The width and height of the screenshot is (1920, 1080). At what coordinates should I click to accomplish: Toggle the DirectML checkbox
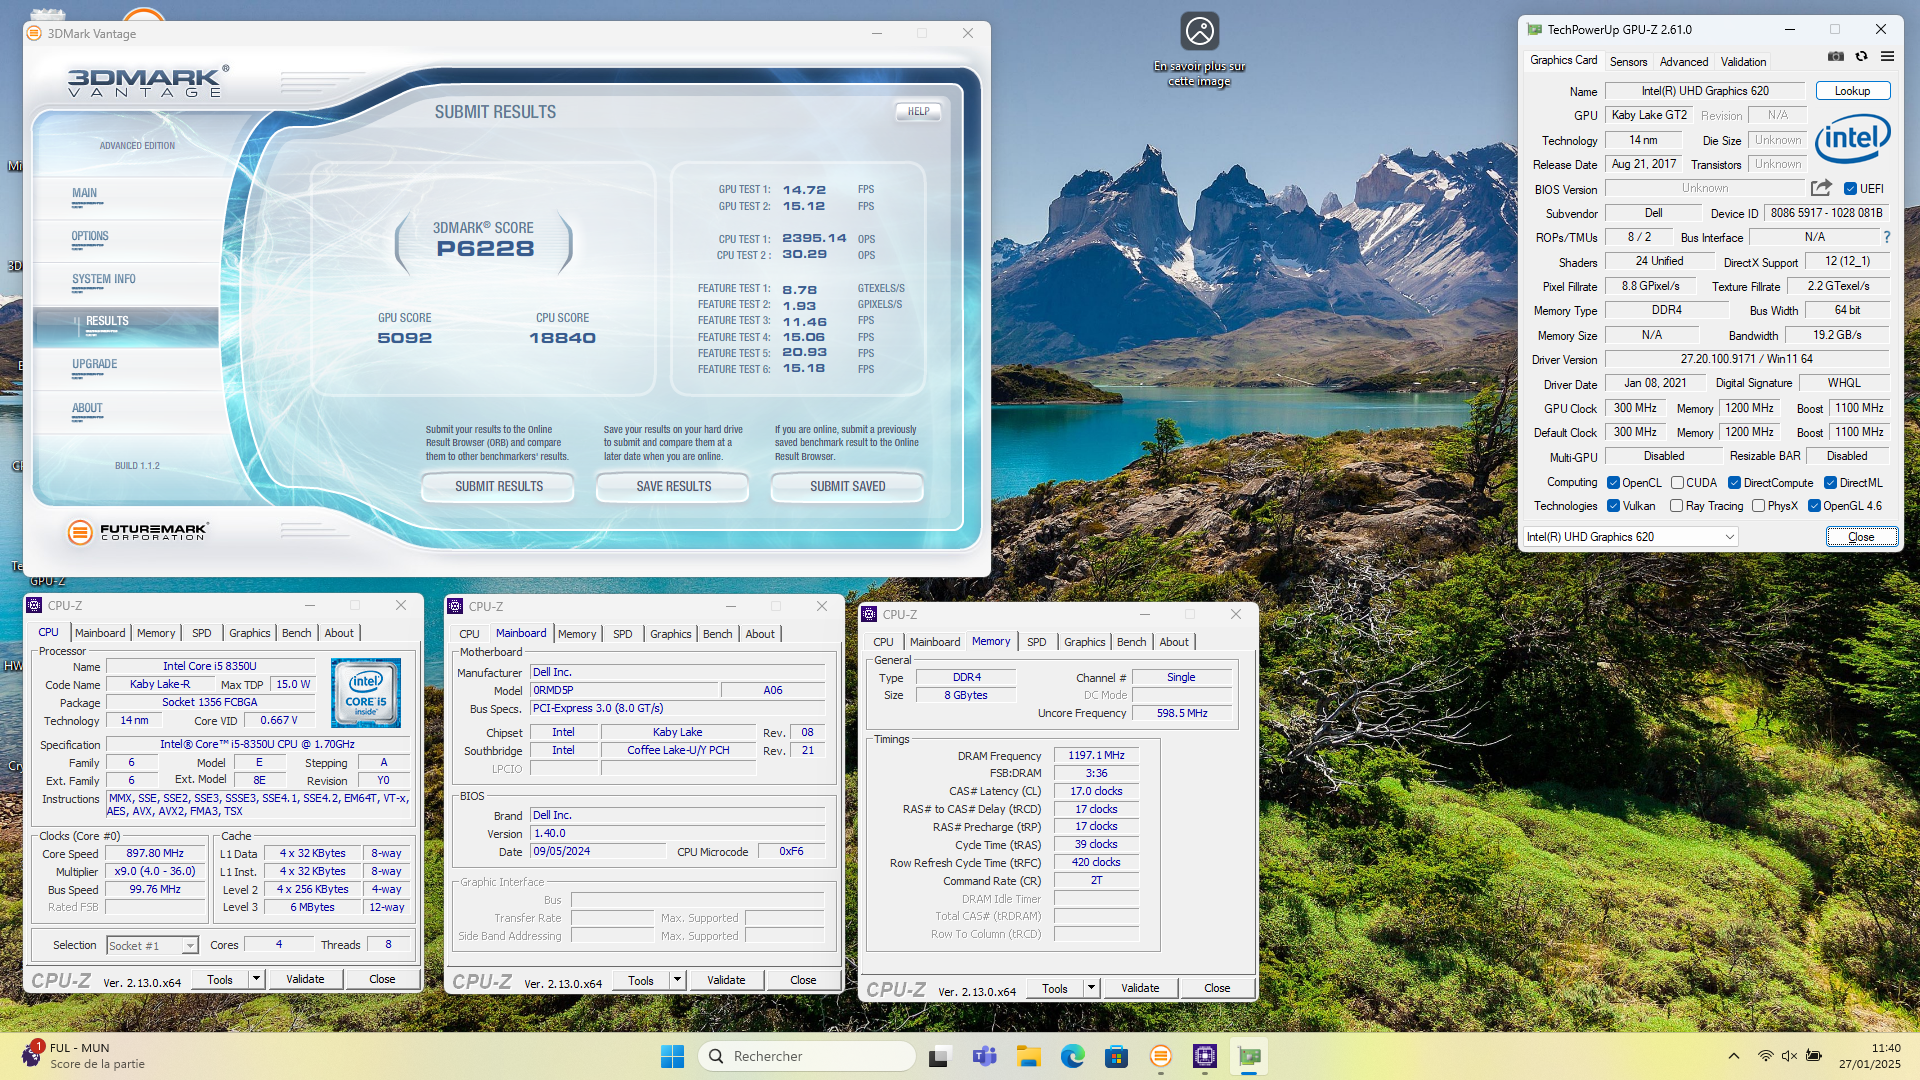coord(1830,483)
